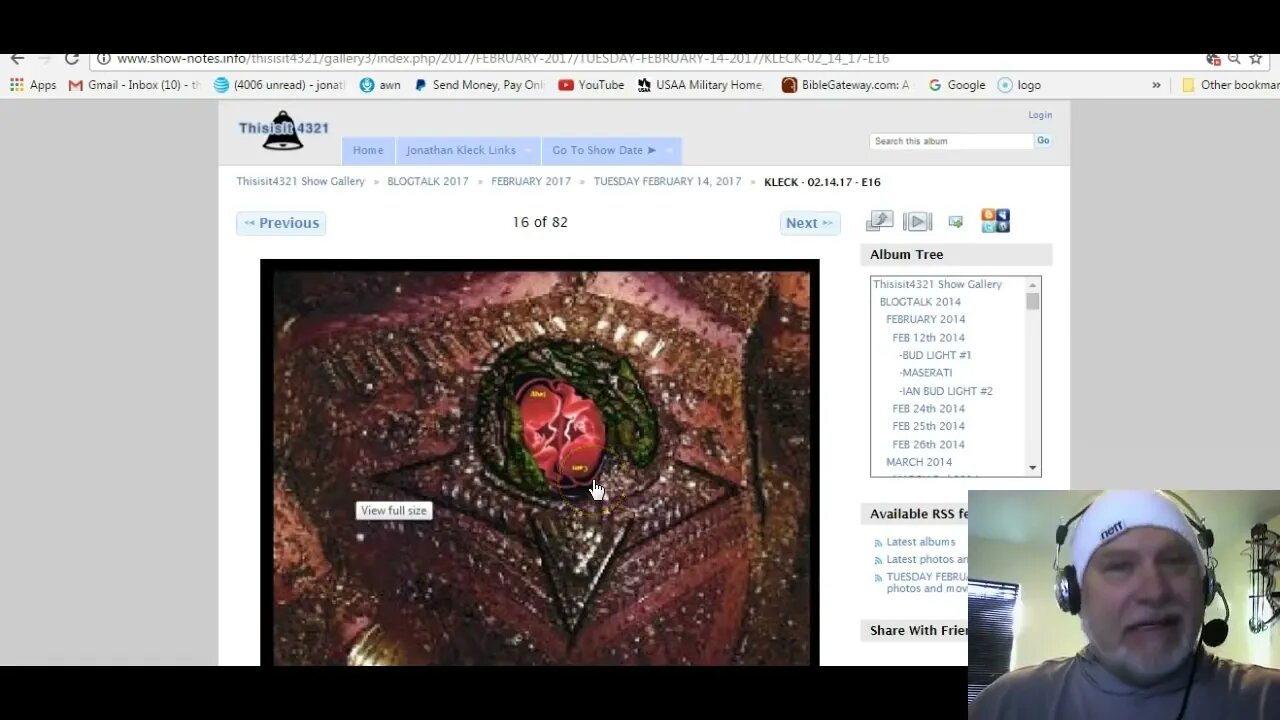Open the photo in the gallery viewer

(540, 463)
